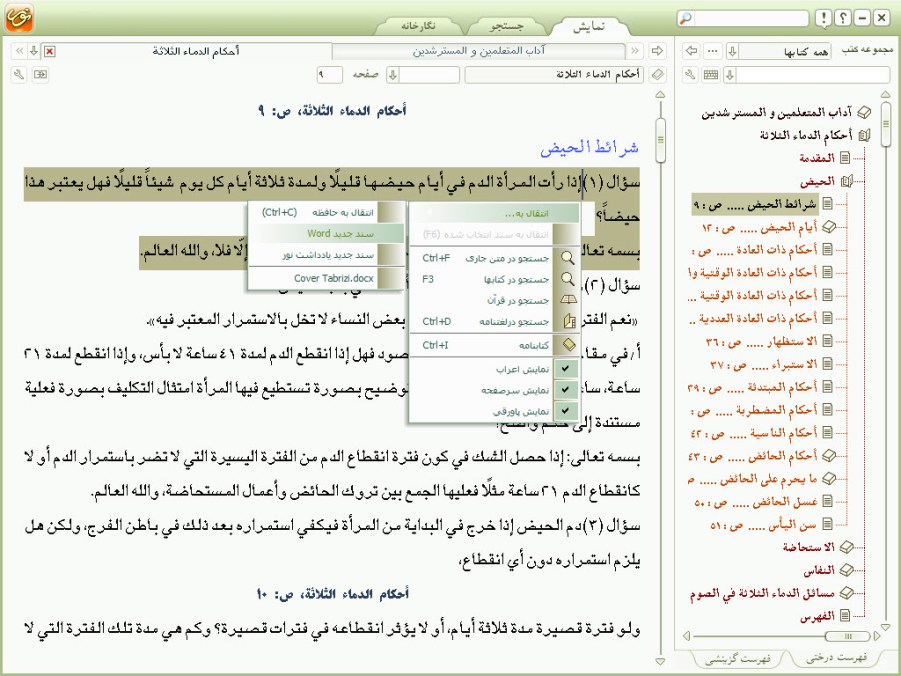Choose جستجو درلغتنامه in the context menu

[x=495, y=322]
